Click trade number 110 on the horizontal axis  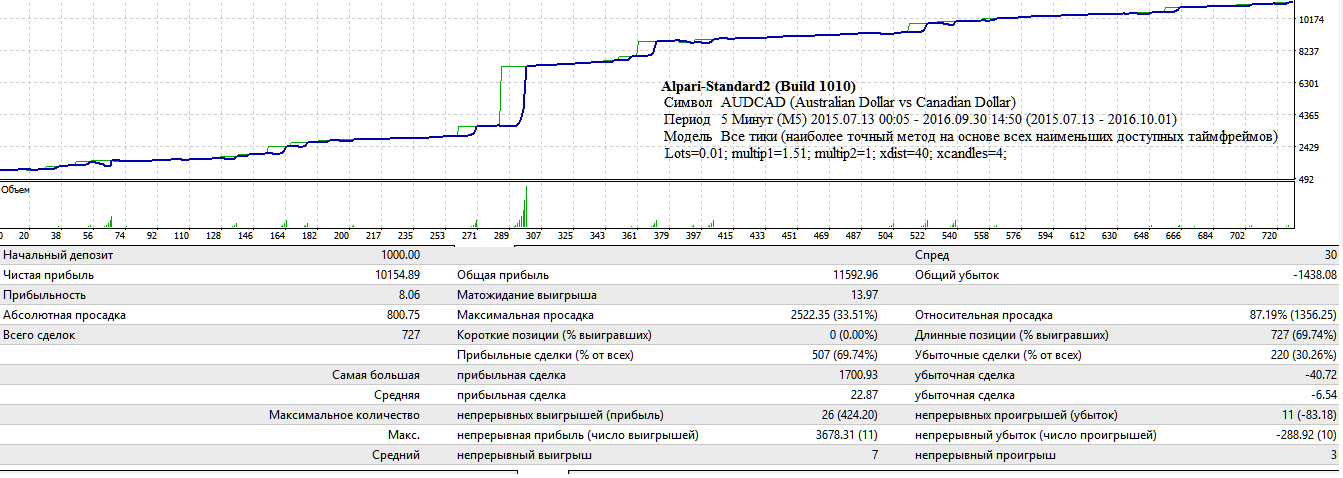click(x=181, y=236)
